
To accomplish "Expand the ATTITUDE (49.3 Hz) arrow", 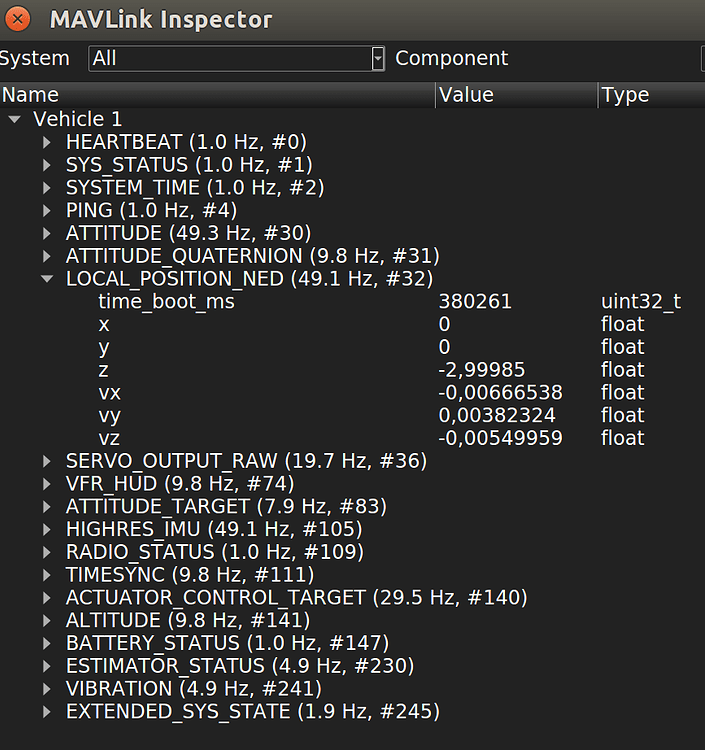I will click(x=47, y=233).
